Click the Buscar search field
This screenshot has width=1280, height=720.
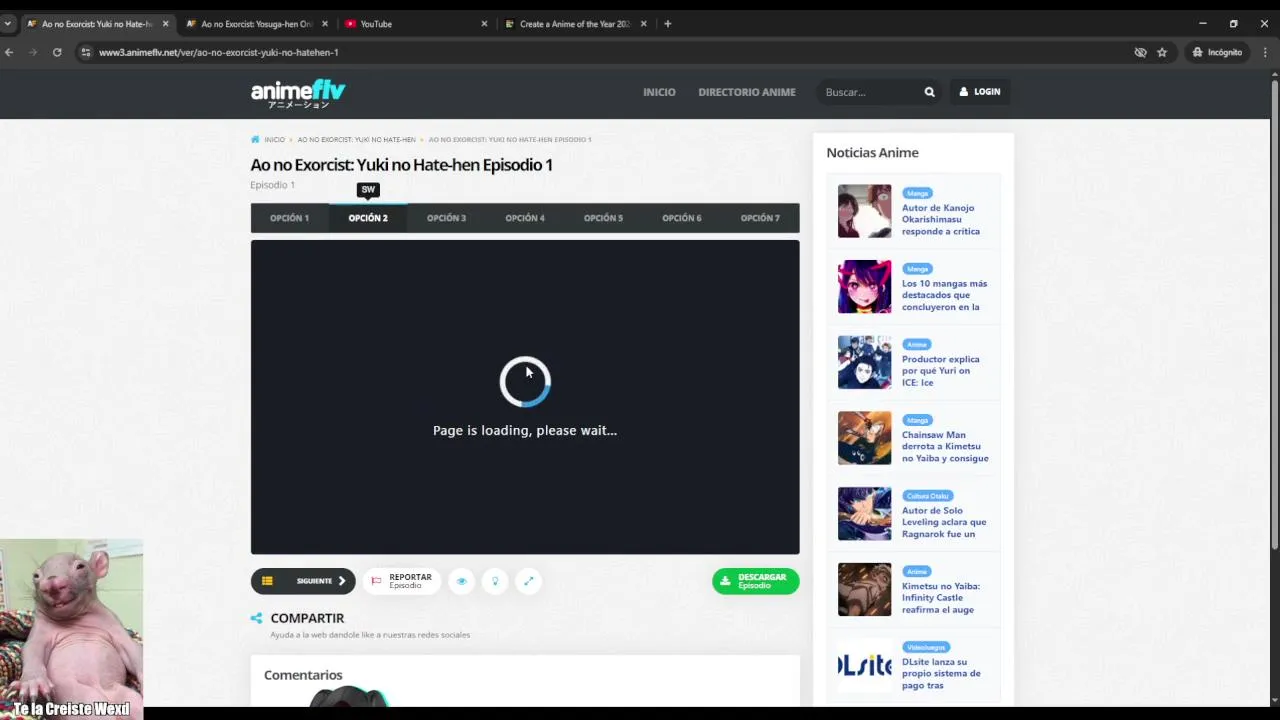870,92
